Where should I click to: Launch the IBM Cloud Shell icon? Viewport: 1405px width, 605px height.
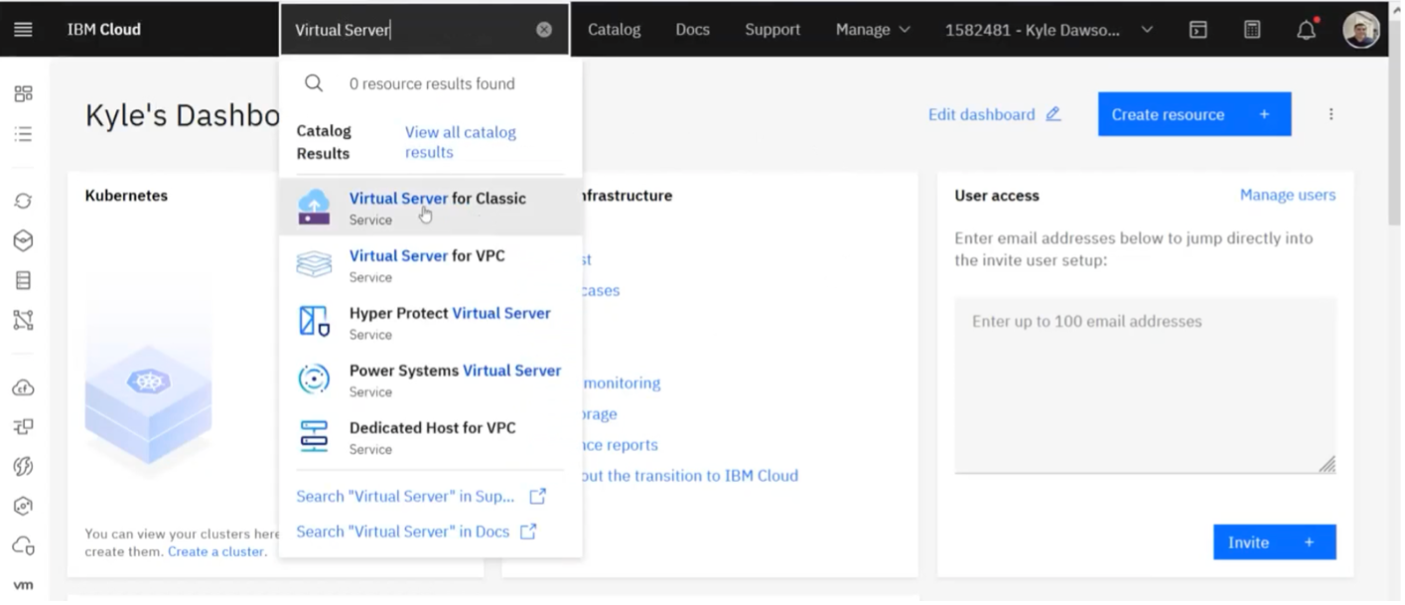click(x=1198, y=30)
